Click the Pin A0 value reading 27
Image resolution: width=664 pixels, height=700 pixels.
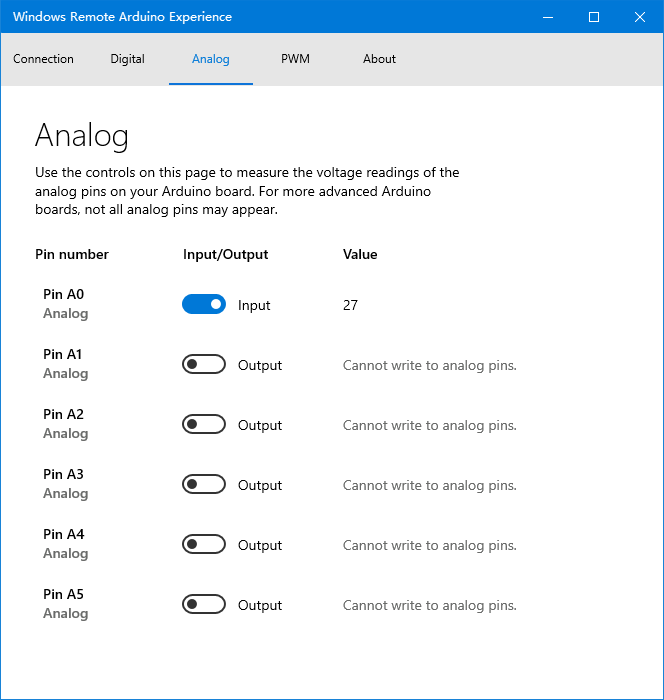coord(350,305)
